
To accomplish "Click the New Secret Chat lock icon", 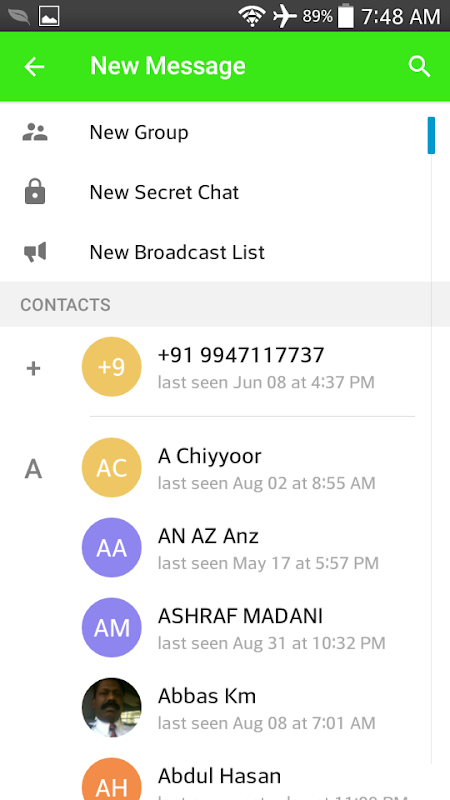I will click(35, 192).
